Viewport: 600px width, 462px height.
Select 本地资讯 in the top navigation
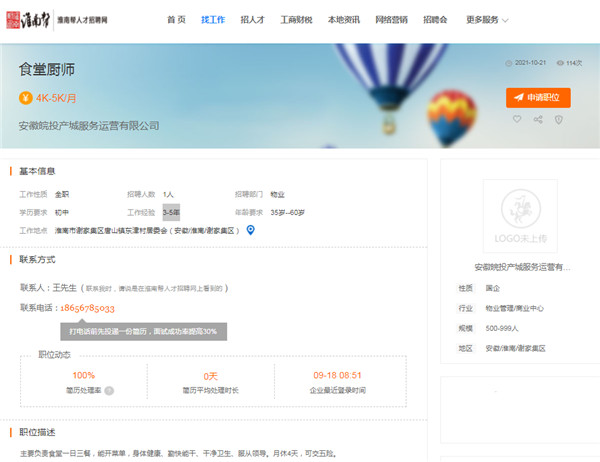click(344, 20)
